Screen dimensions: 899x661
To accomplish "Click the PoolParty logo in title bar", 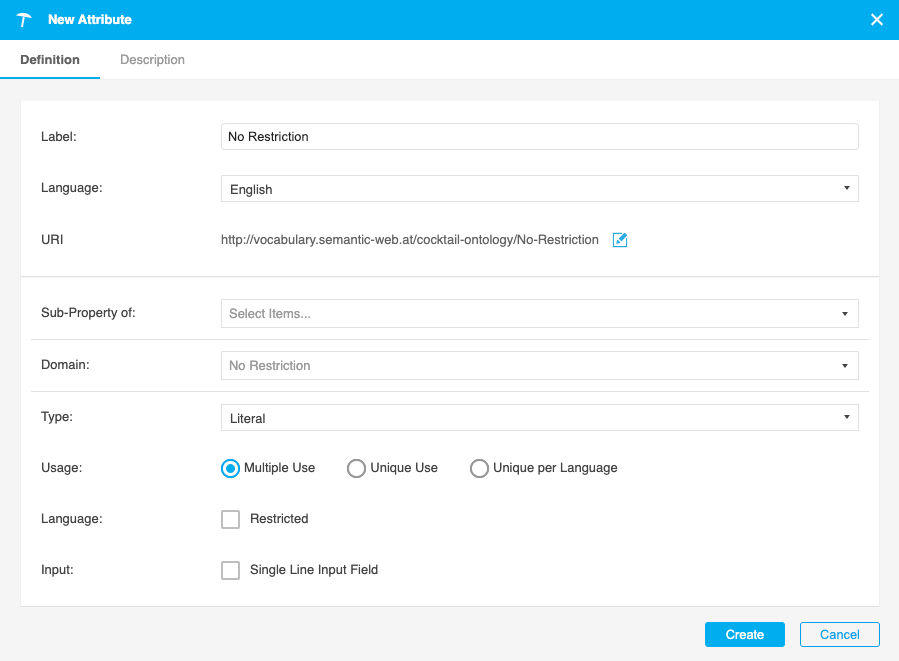I will pos(25,20).
